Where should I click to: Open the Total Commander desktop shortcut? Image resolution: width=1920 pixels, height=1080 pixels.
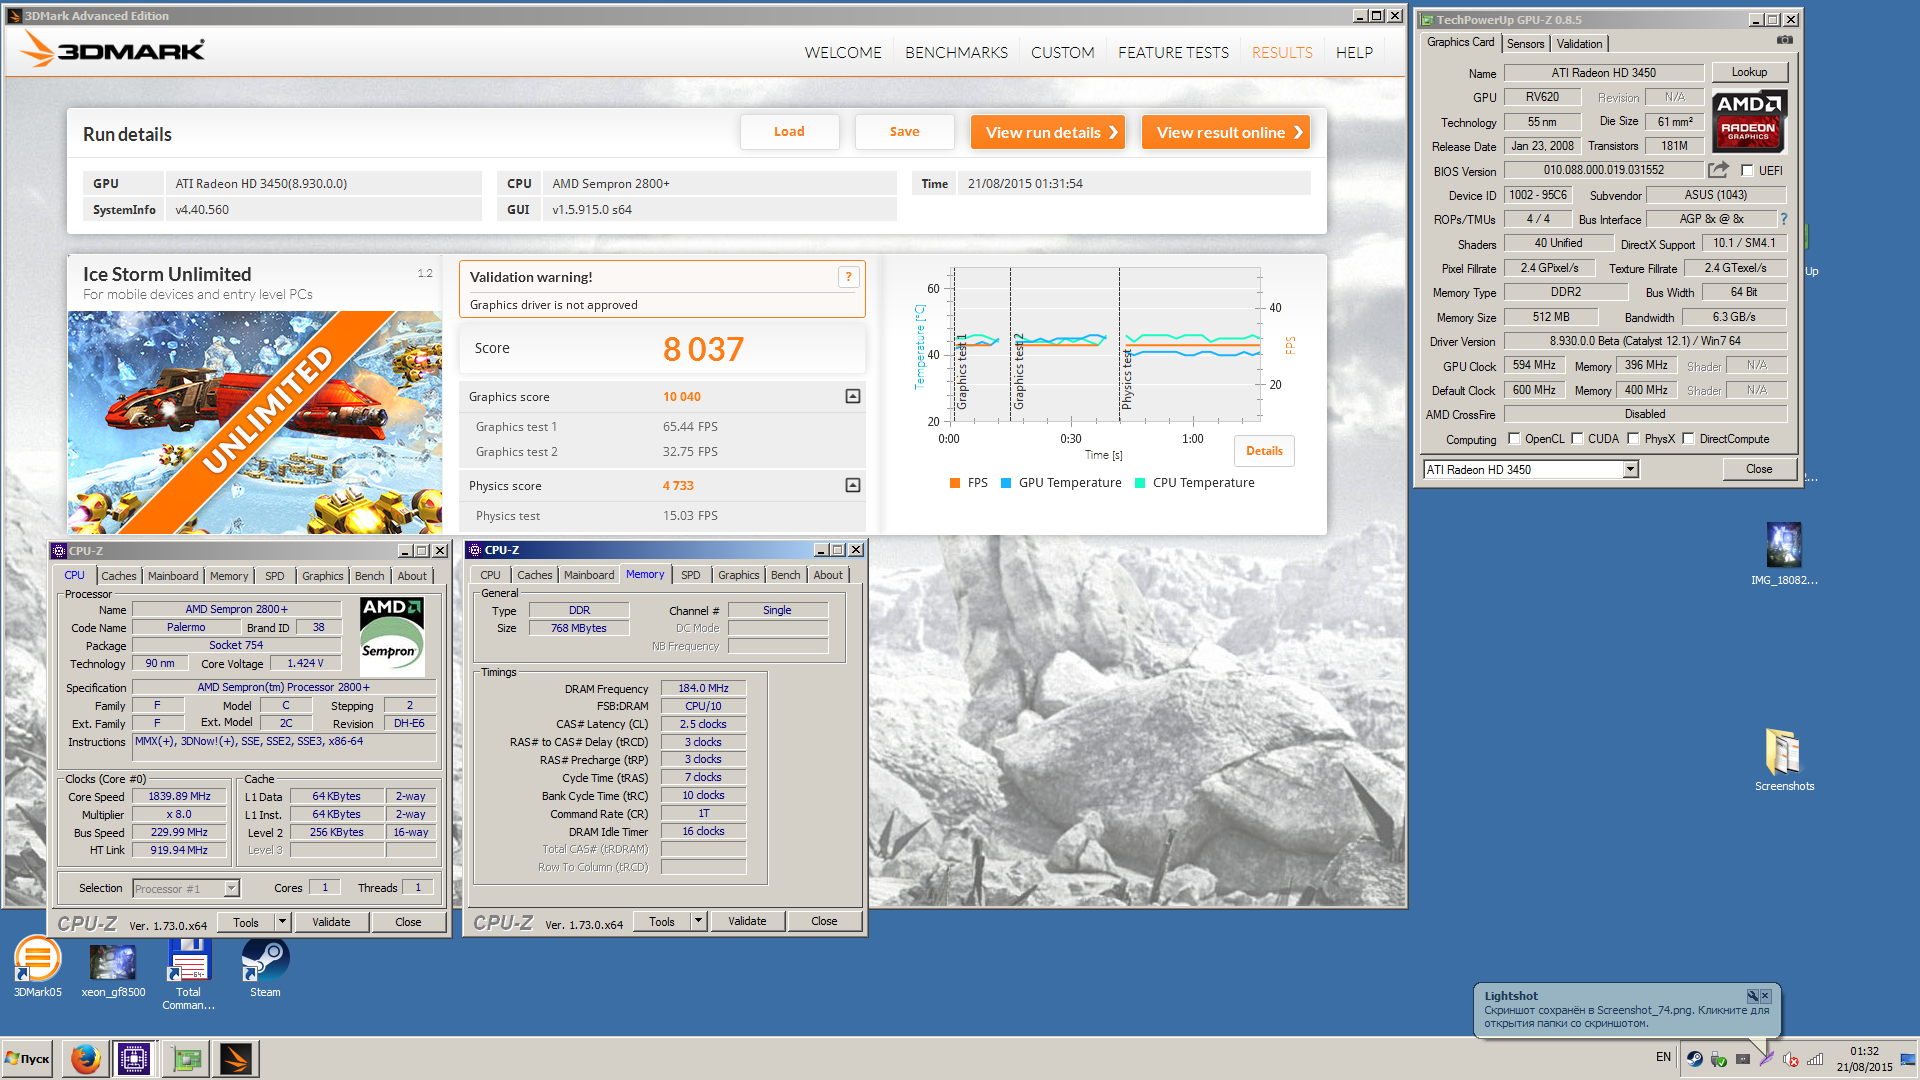[x=188, y=974]
